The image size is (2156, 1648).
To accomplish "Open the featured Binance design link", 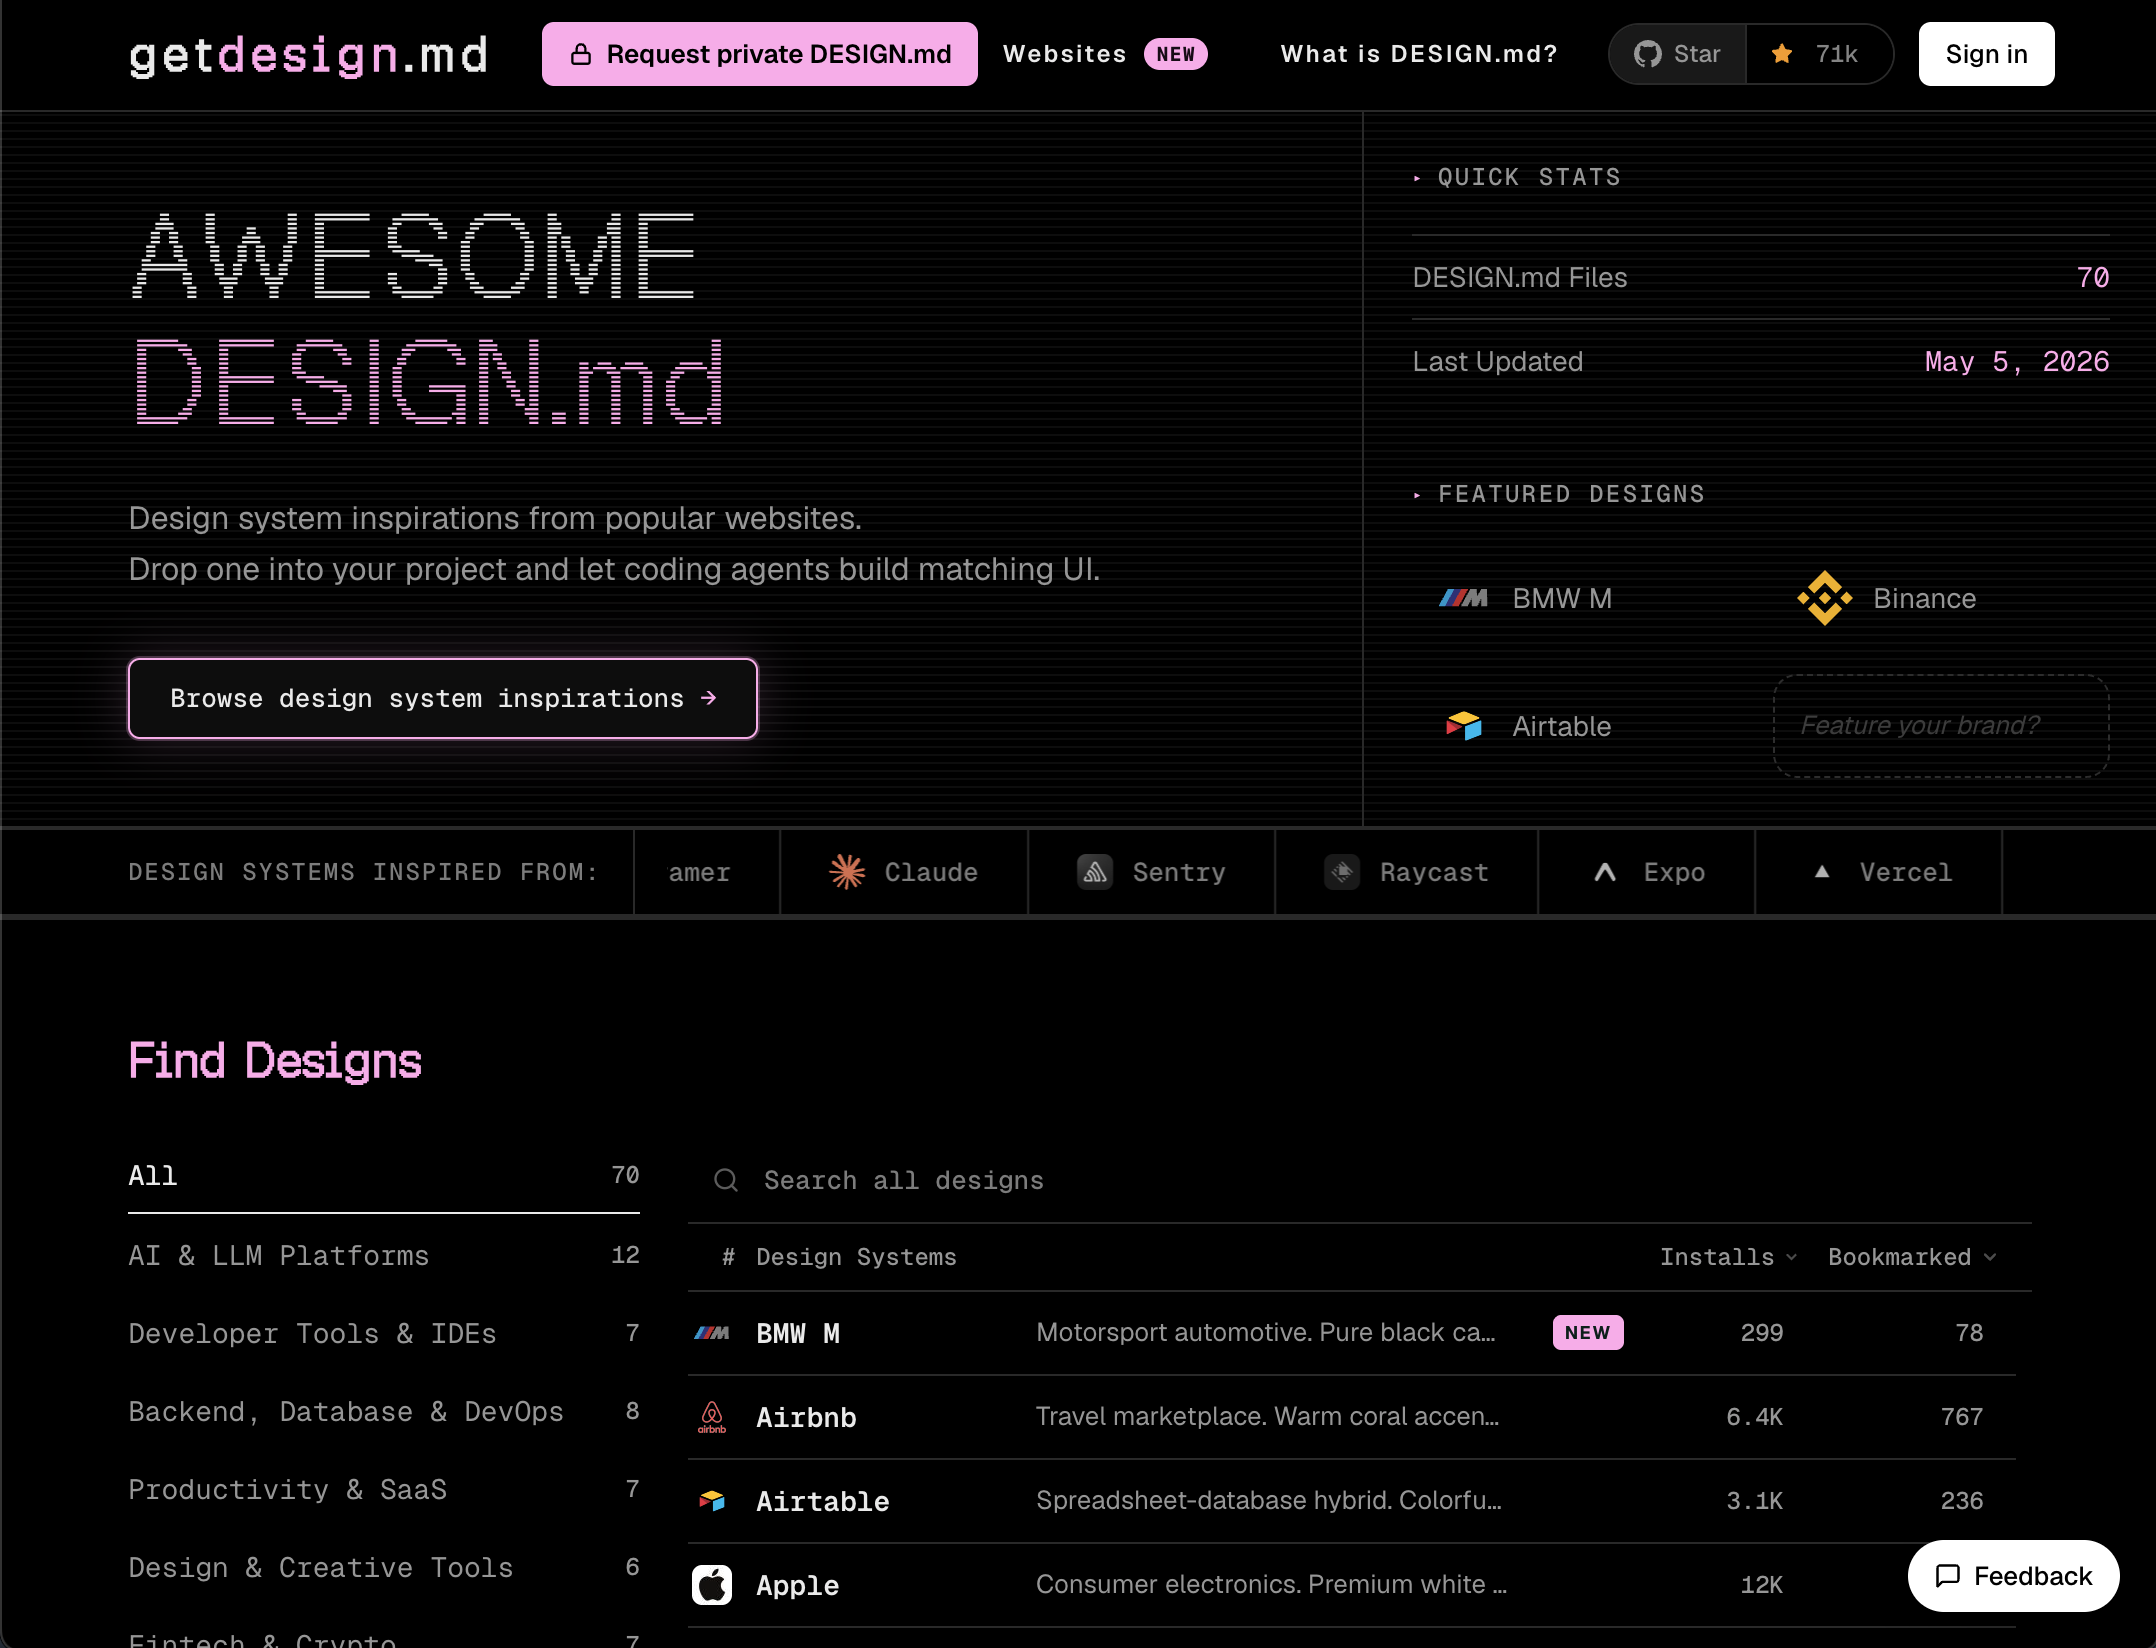I will tap(1924, 598).
